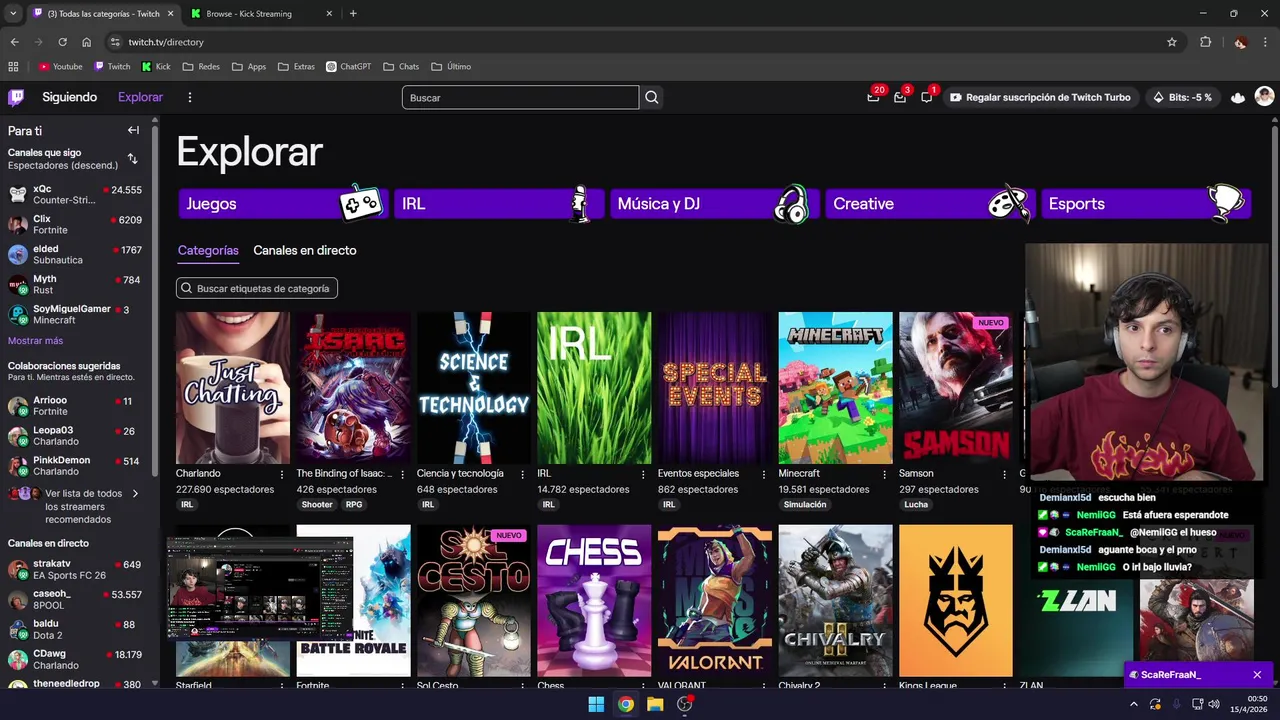Image resolution: width=1280 pixels, height=720 pixels.
Task: Open the Chess category thumbnail
Action: pyautogui.click(x=594, y=601)
